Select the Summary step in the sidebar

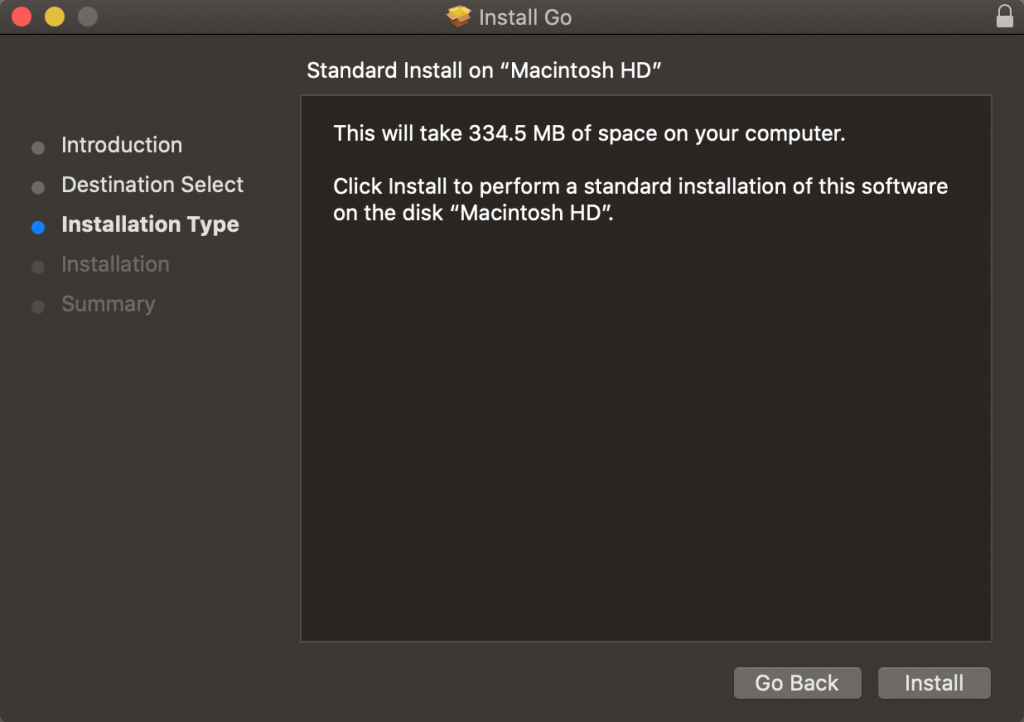coord(108,304)
